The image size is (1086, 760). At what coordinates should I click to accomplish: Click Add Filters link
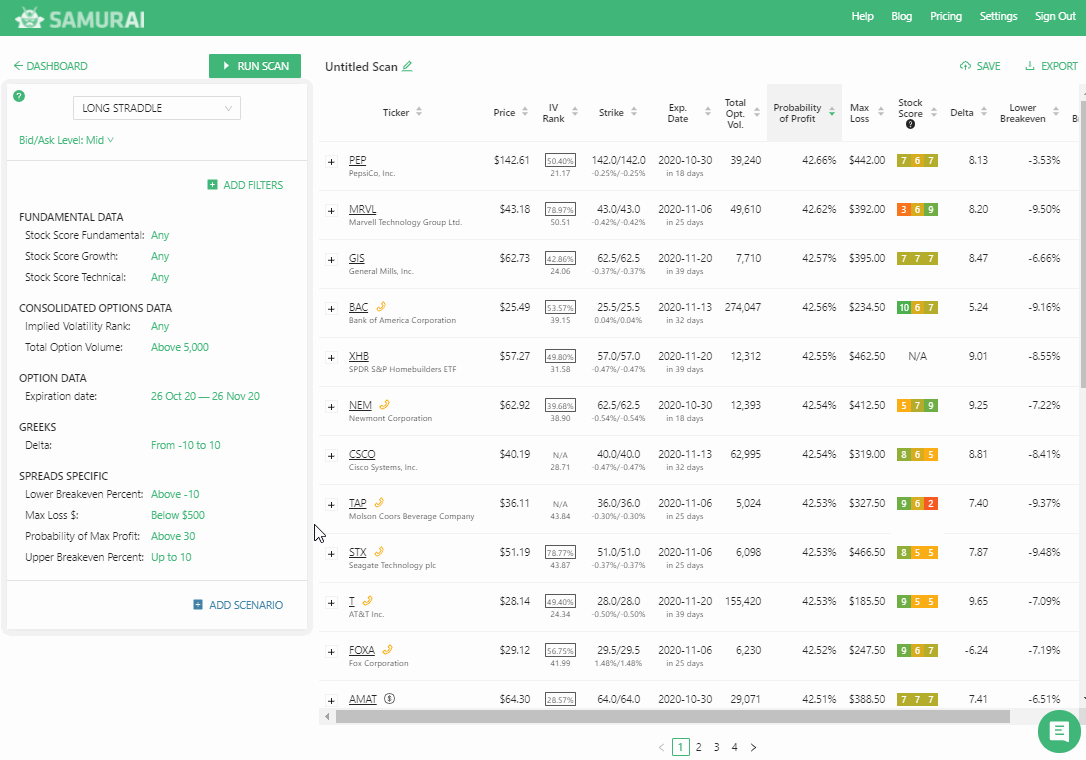[x=245, y=185]
